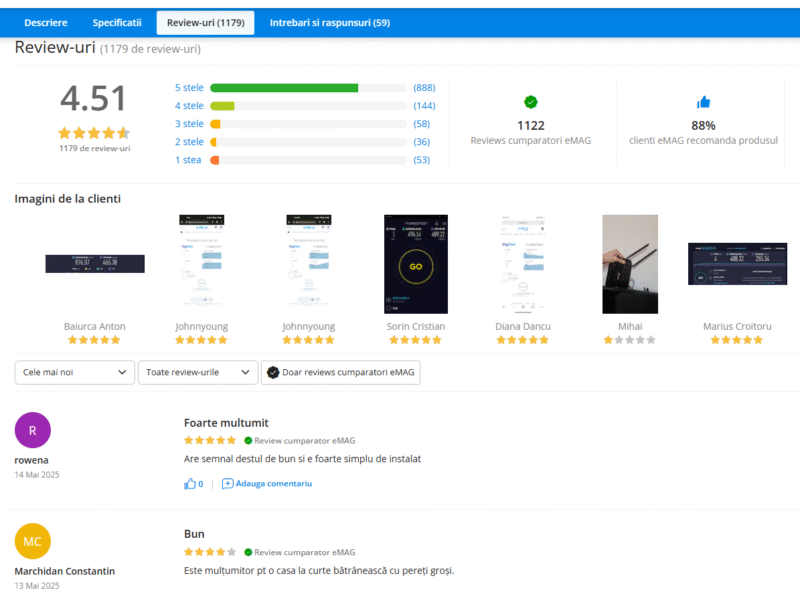Click the add-comment plus icon

(228, 483)
